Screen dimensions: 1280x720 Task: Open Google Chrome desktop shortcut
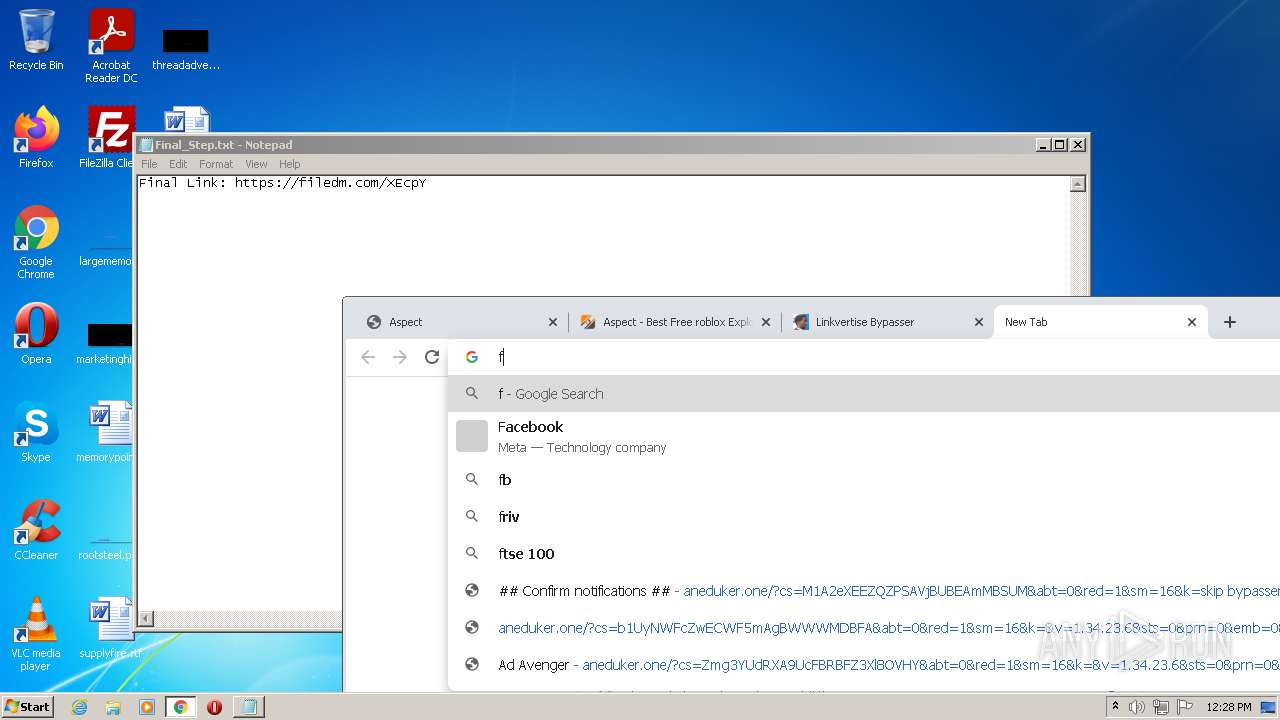pos(36,242)
